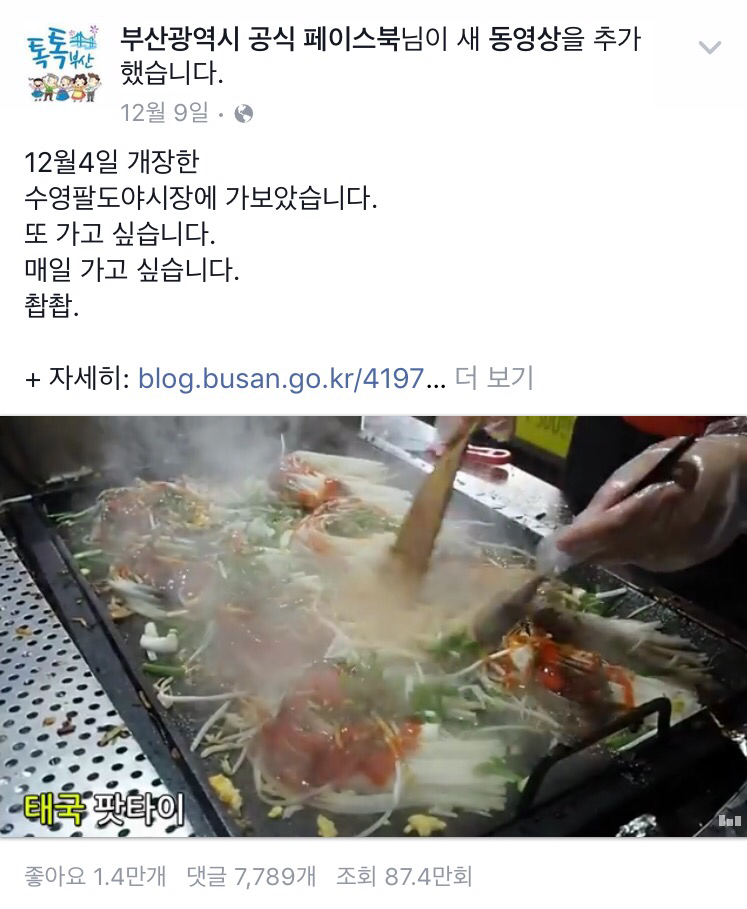View the 좋아요 1.4만개 likes list
The image size is (747, 909).
click(x=95, y=876)
